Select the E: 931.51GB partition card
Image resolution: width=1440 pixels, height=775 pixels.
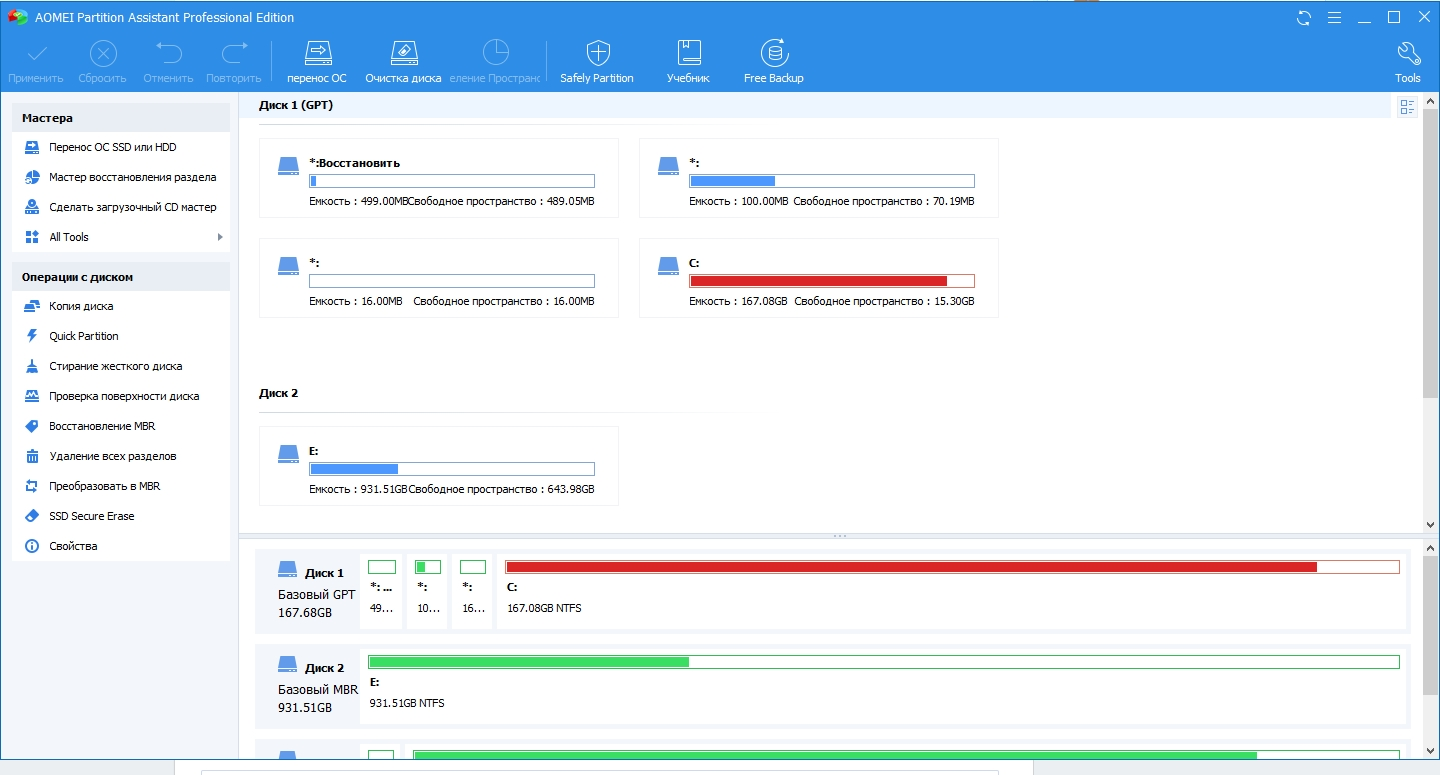tap(439, 466)
